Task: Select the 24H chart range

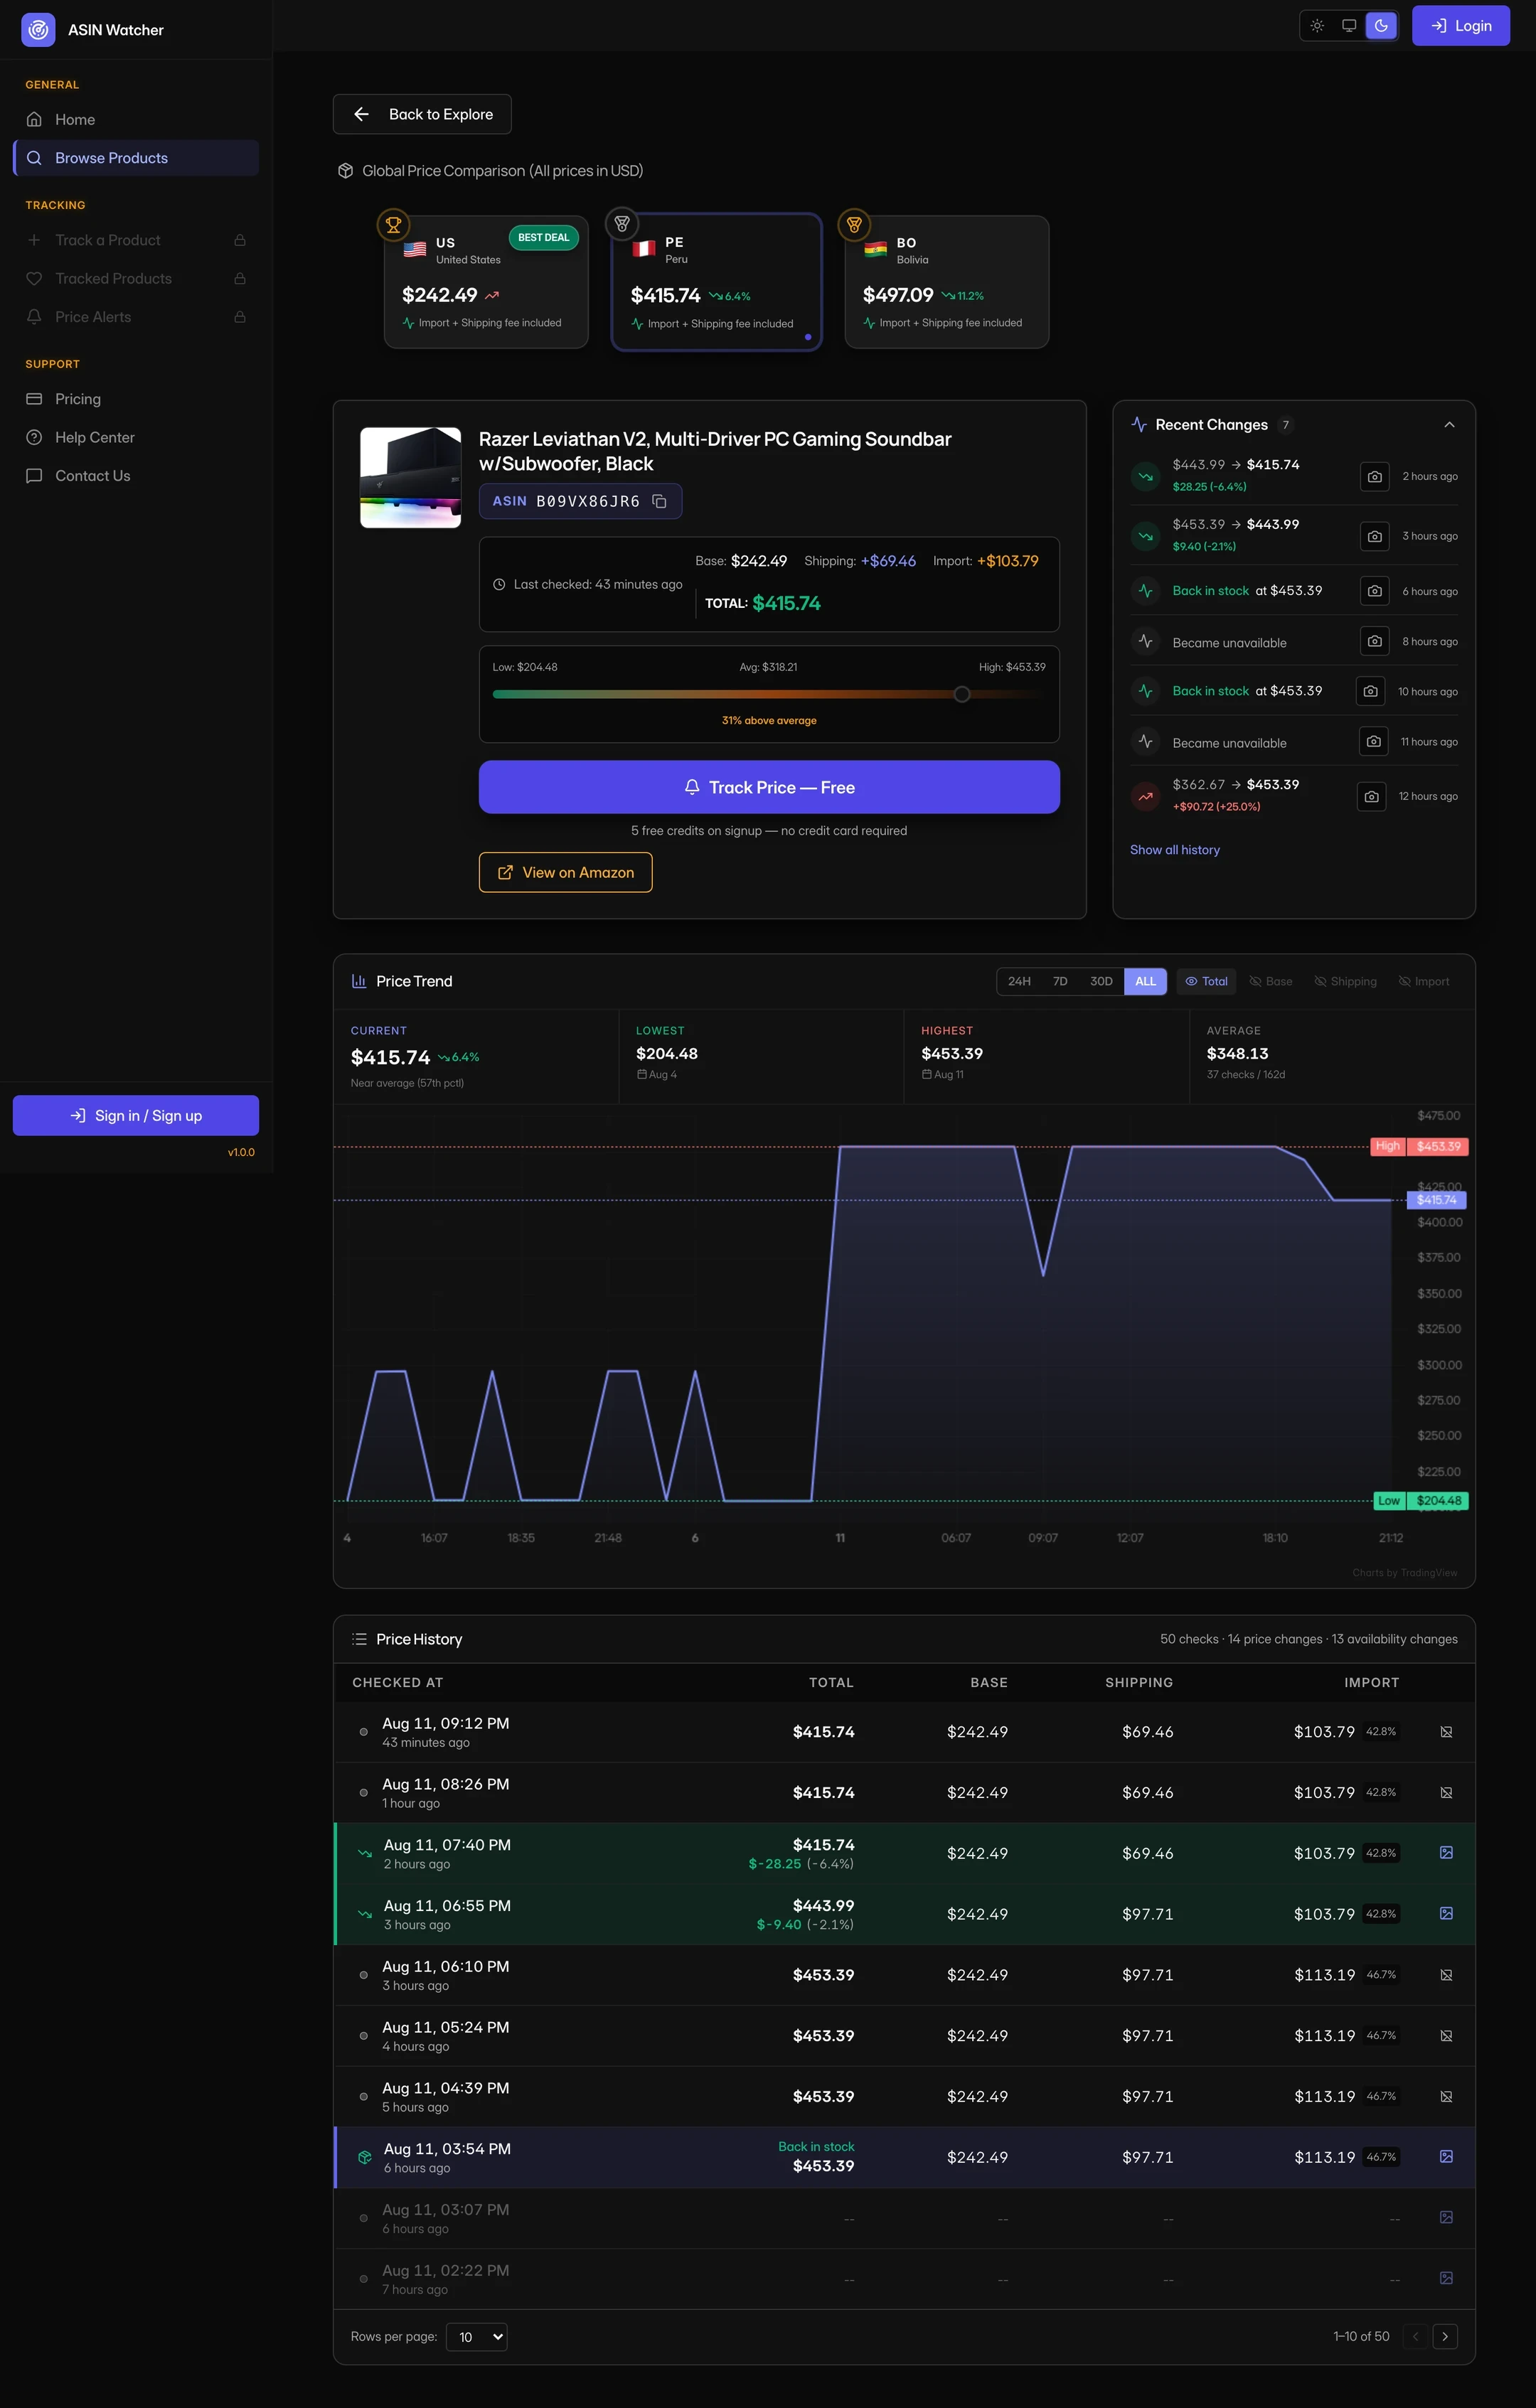Action: (1019, 981)
